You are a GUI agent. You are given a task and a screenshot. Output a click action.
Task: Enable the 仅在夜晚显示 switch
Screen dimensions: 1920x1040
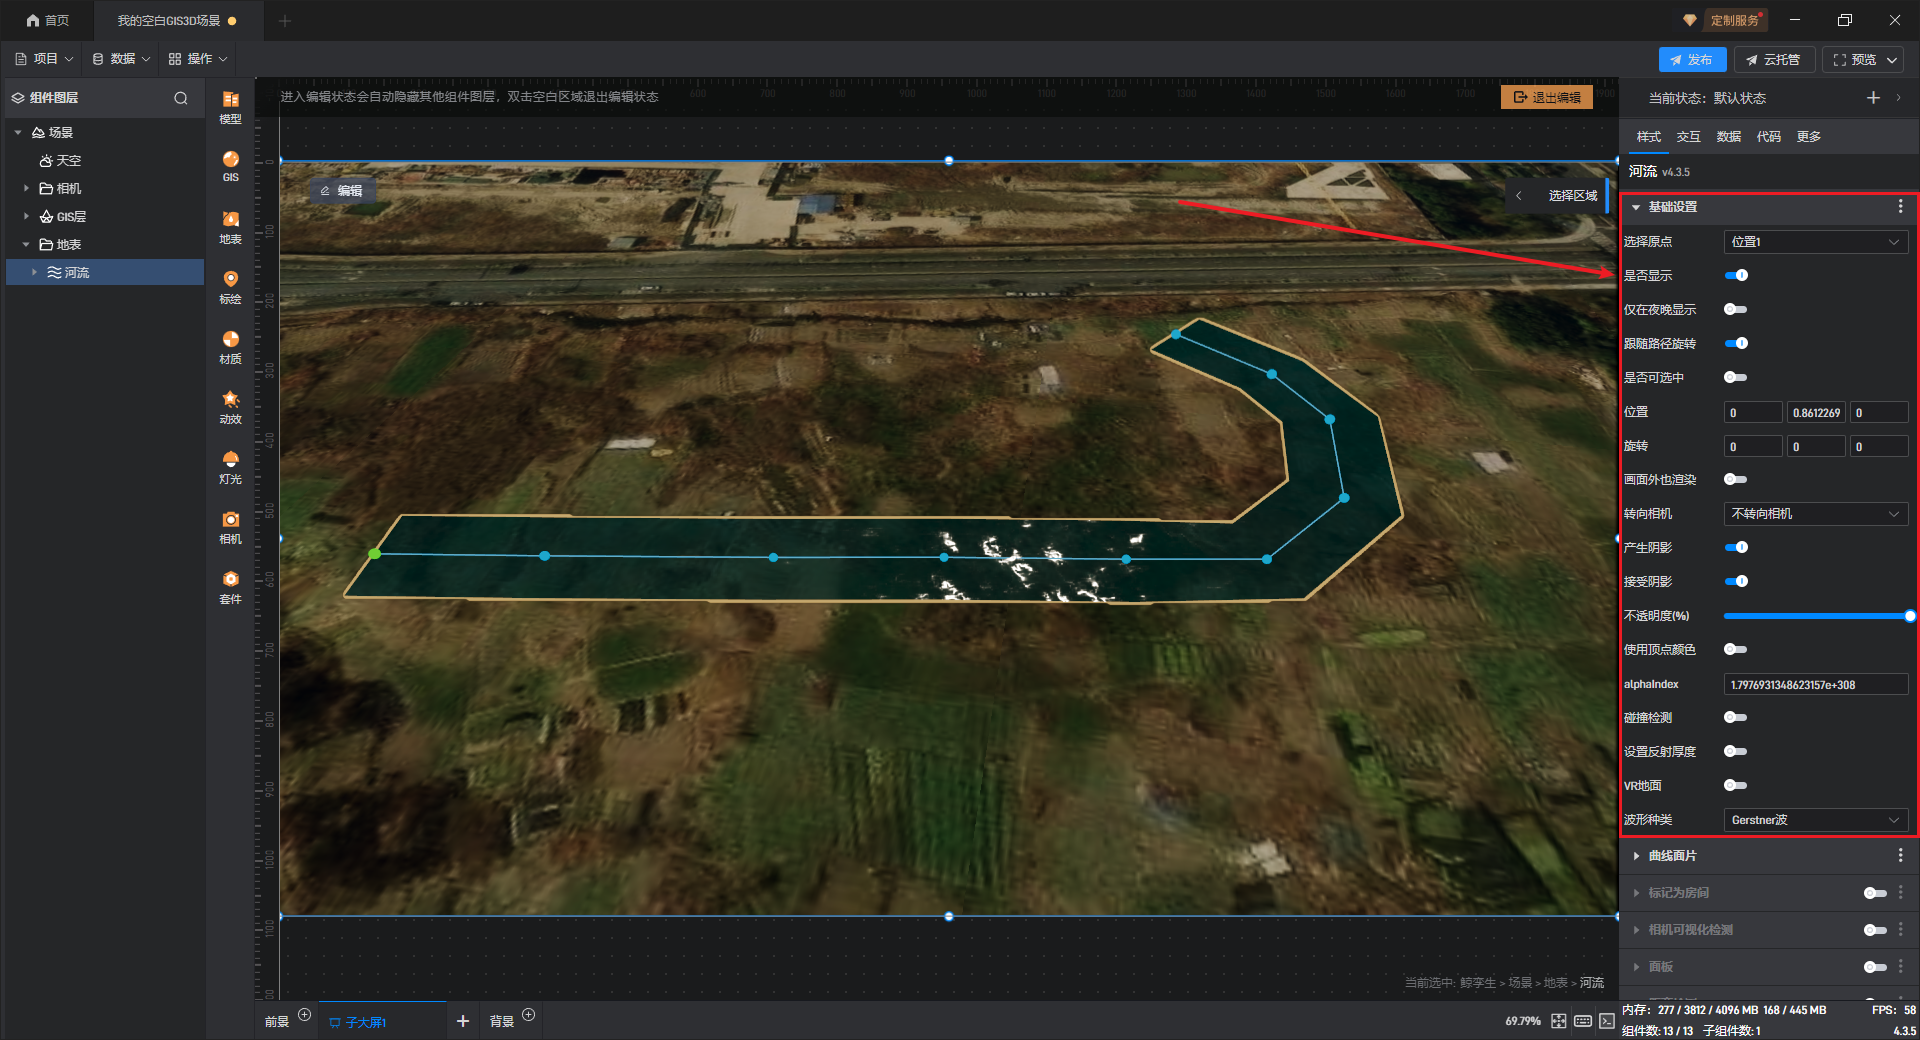(x=1736, y=309)
